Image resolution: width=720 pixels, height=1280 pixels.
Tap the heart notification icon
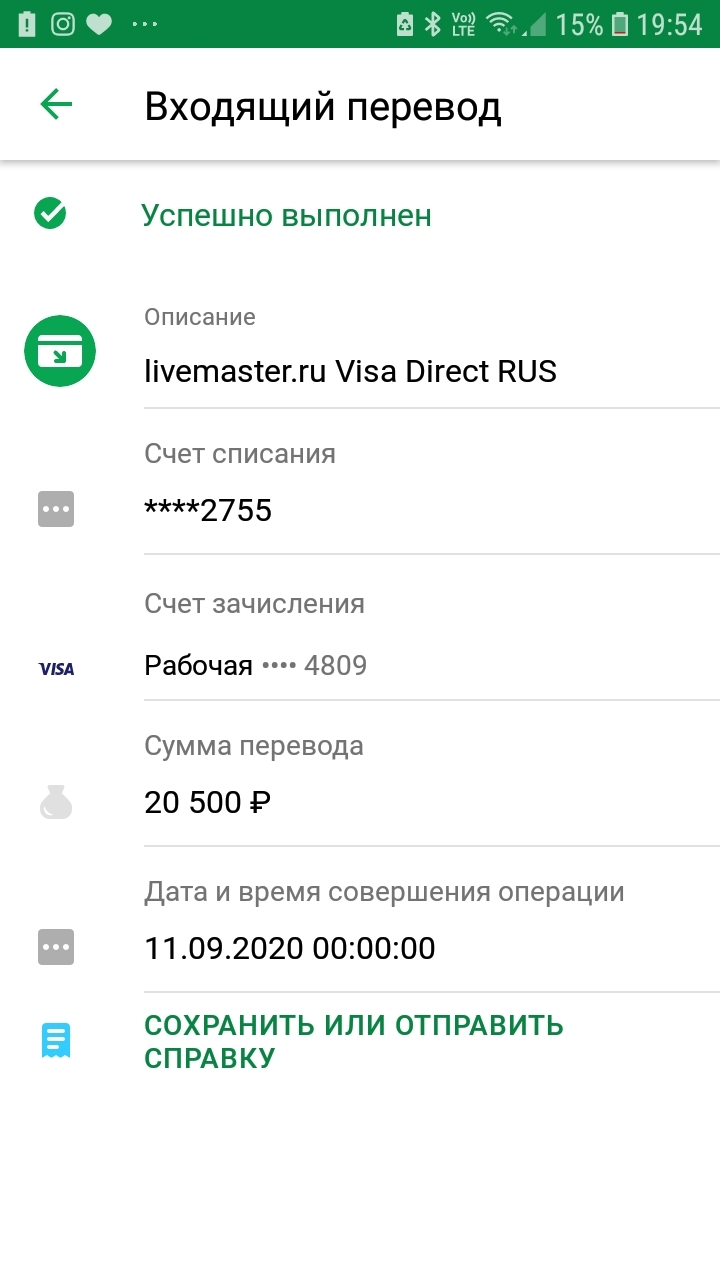(x=99, y=24)
